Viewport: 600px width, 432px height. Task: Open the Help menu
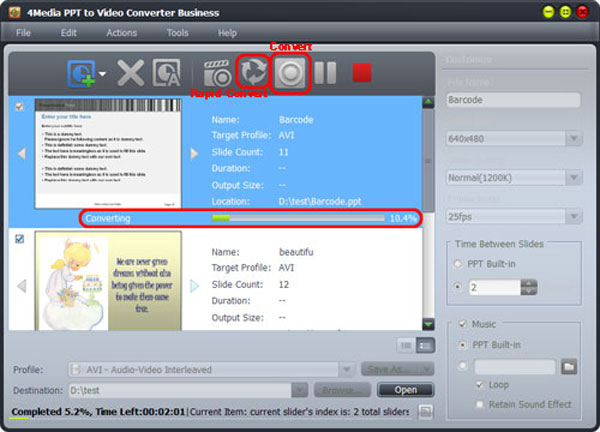click(x=227, y=33)
